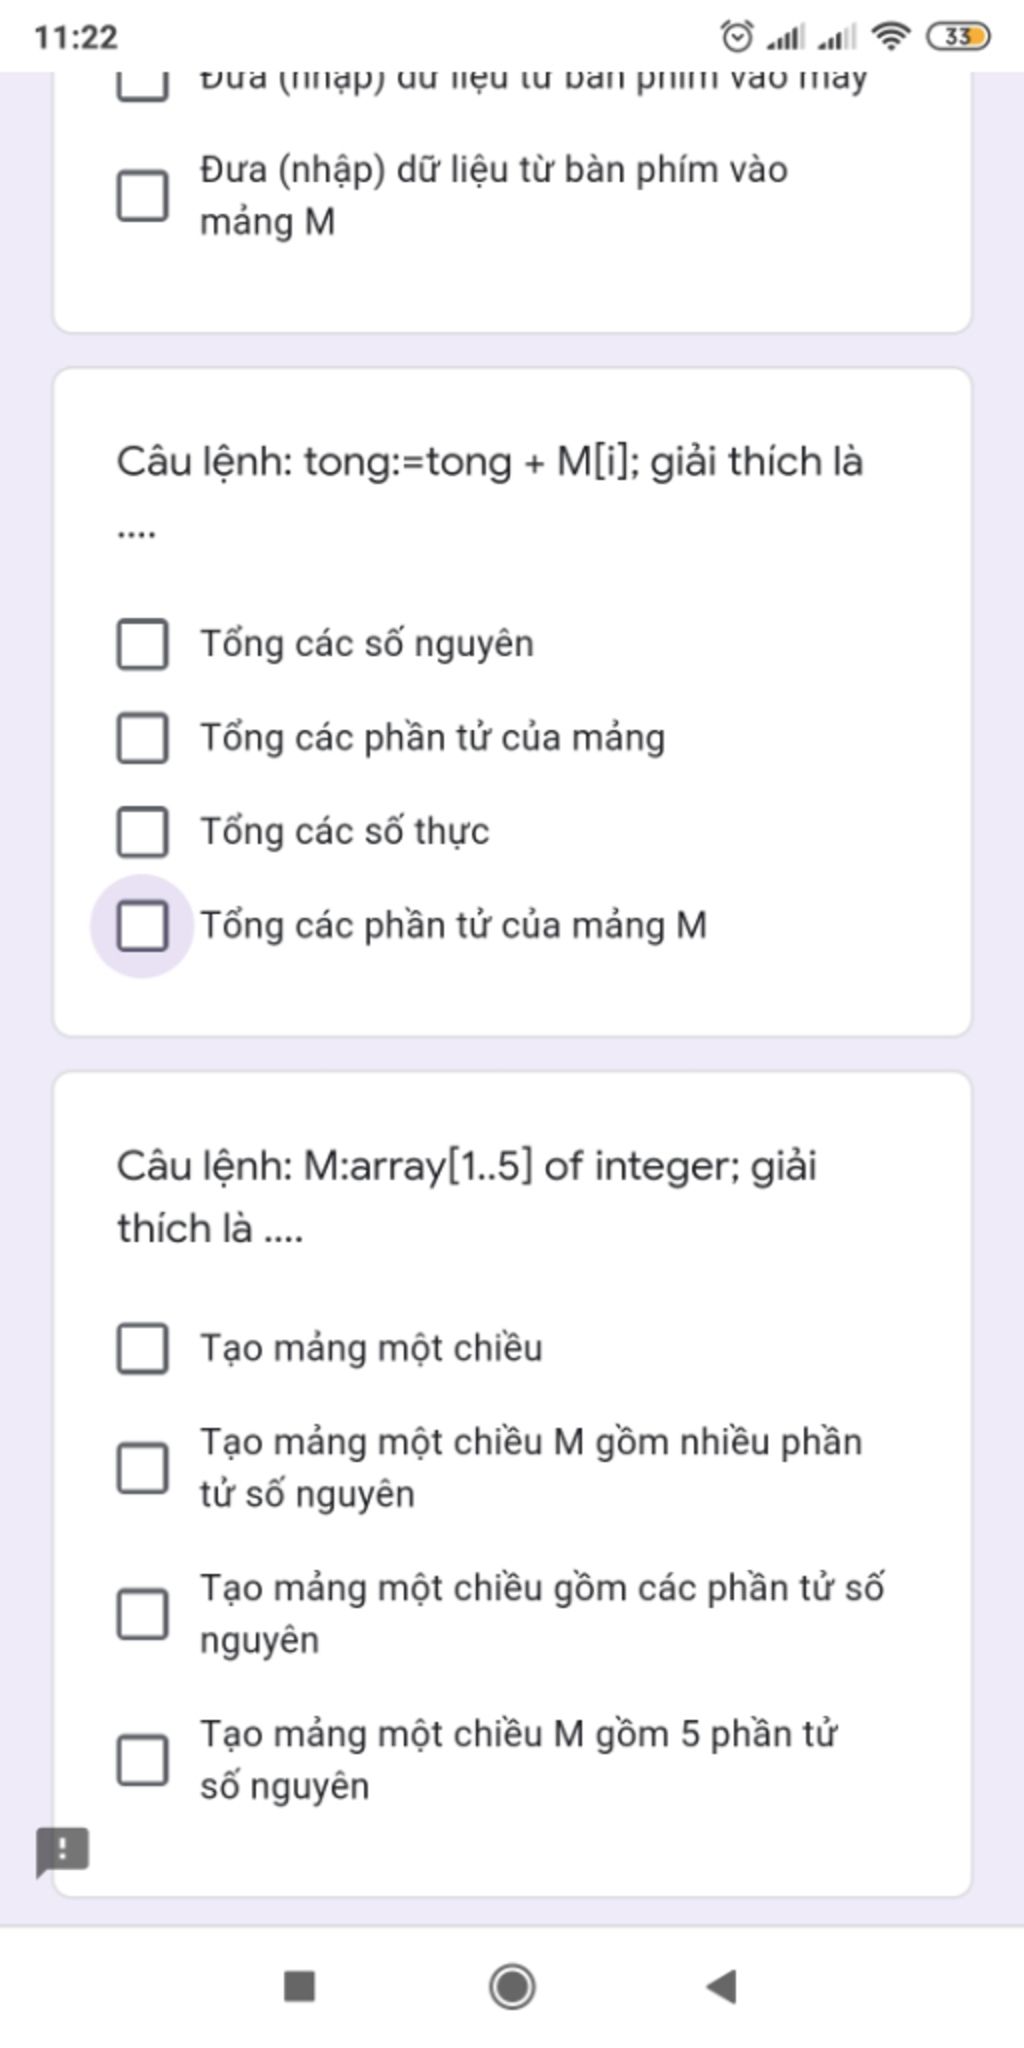Check 'Tổng các số nguyên' option
The height and width of the screenshot is (2048, 1024).
point(142,643)
